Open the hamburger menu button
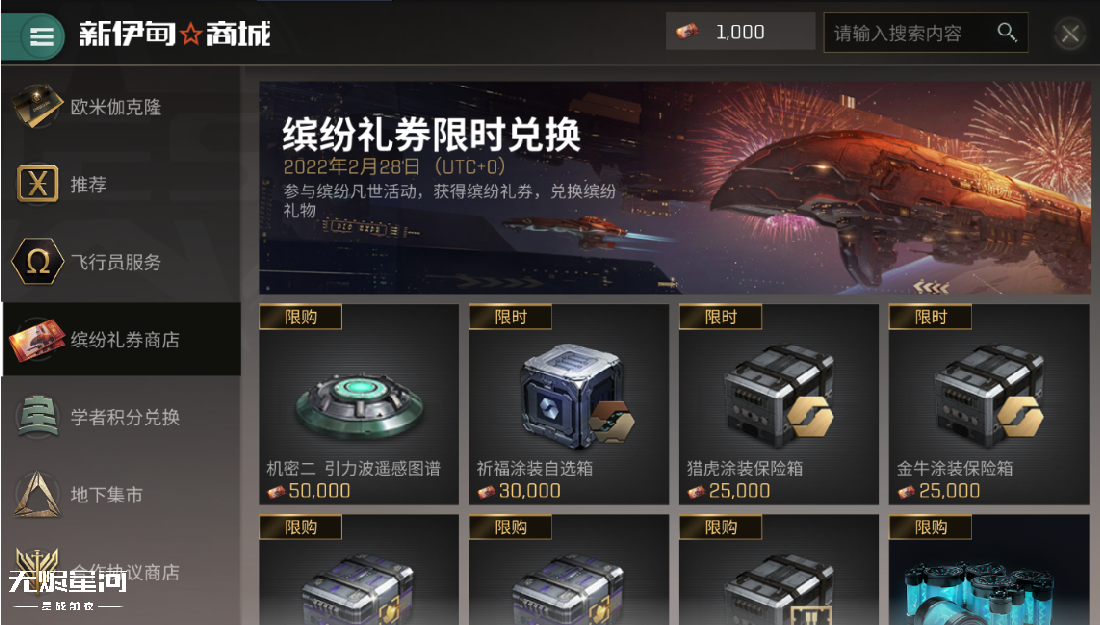The image size is (1100, 625). pos(41,36)
